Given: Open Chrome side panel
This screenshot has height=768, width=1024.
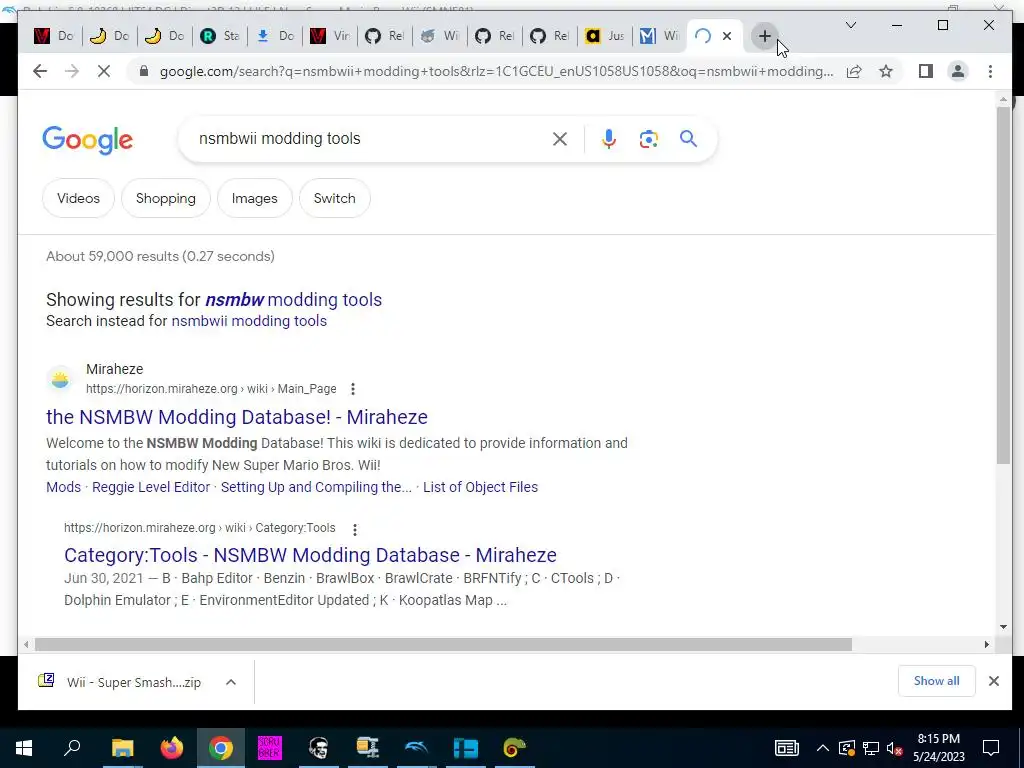Looking at the screenshot, I should (x=925, y=71).
